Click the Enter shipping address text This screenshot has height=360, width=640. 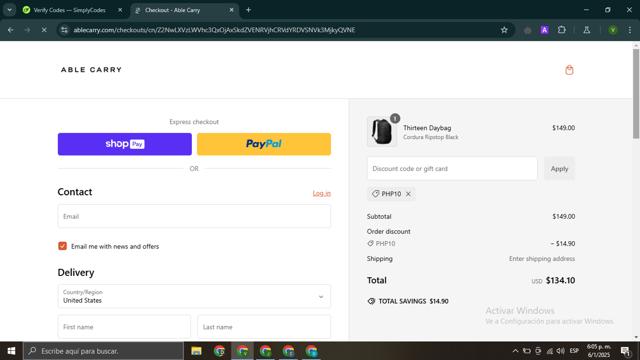[542, 259]
